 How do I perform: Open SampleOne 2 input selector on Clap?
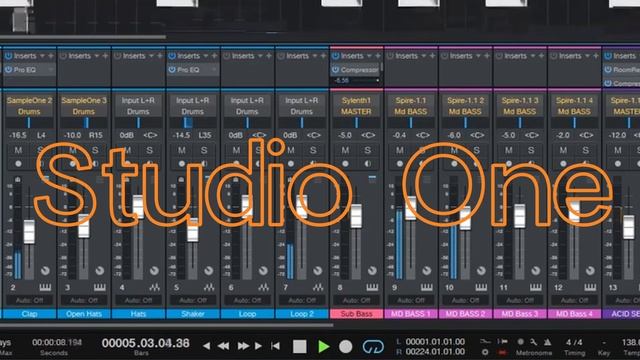pos(29,100)
